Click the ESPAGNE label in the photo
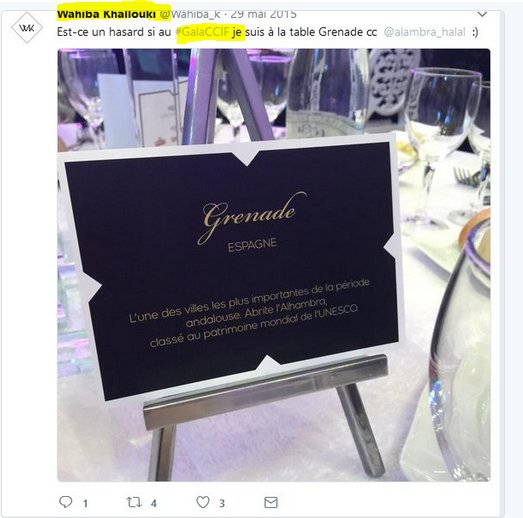The image size is (523, 518). [252, 245]
